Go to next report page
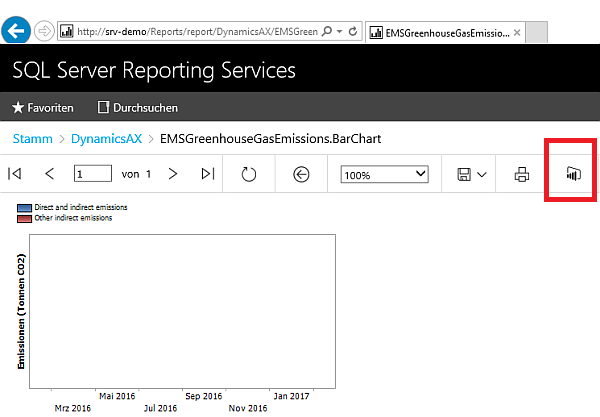The width and height of the screenshot is (600, 417). pos(173,174)
